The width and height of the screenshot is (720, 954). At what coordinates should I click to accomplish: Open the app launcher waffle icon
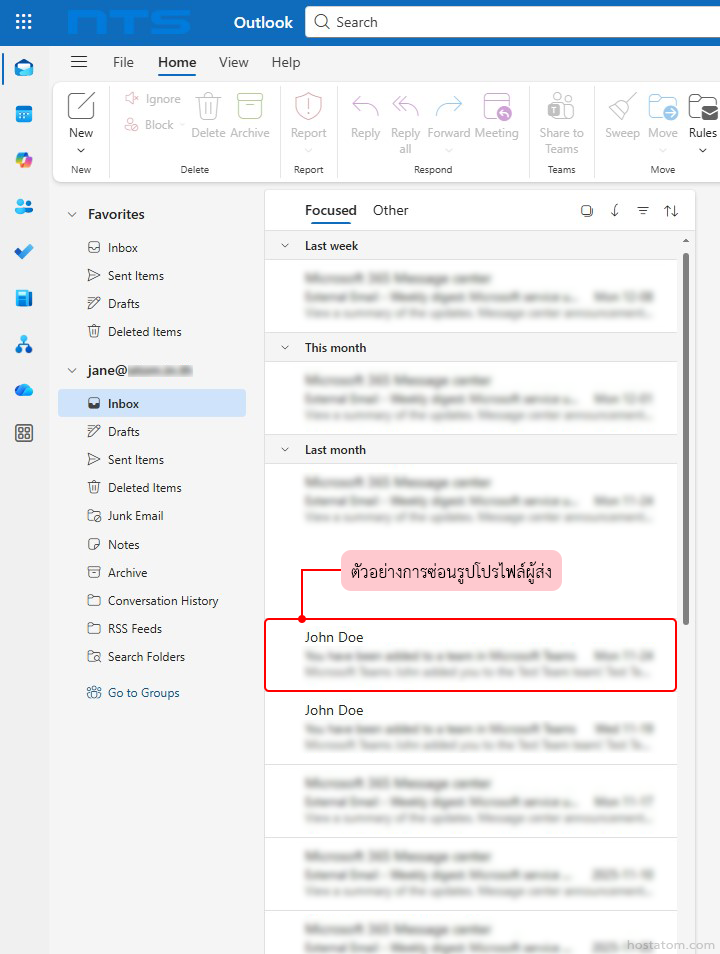[x=24, y=23]
